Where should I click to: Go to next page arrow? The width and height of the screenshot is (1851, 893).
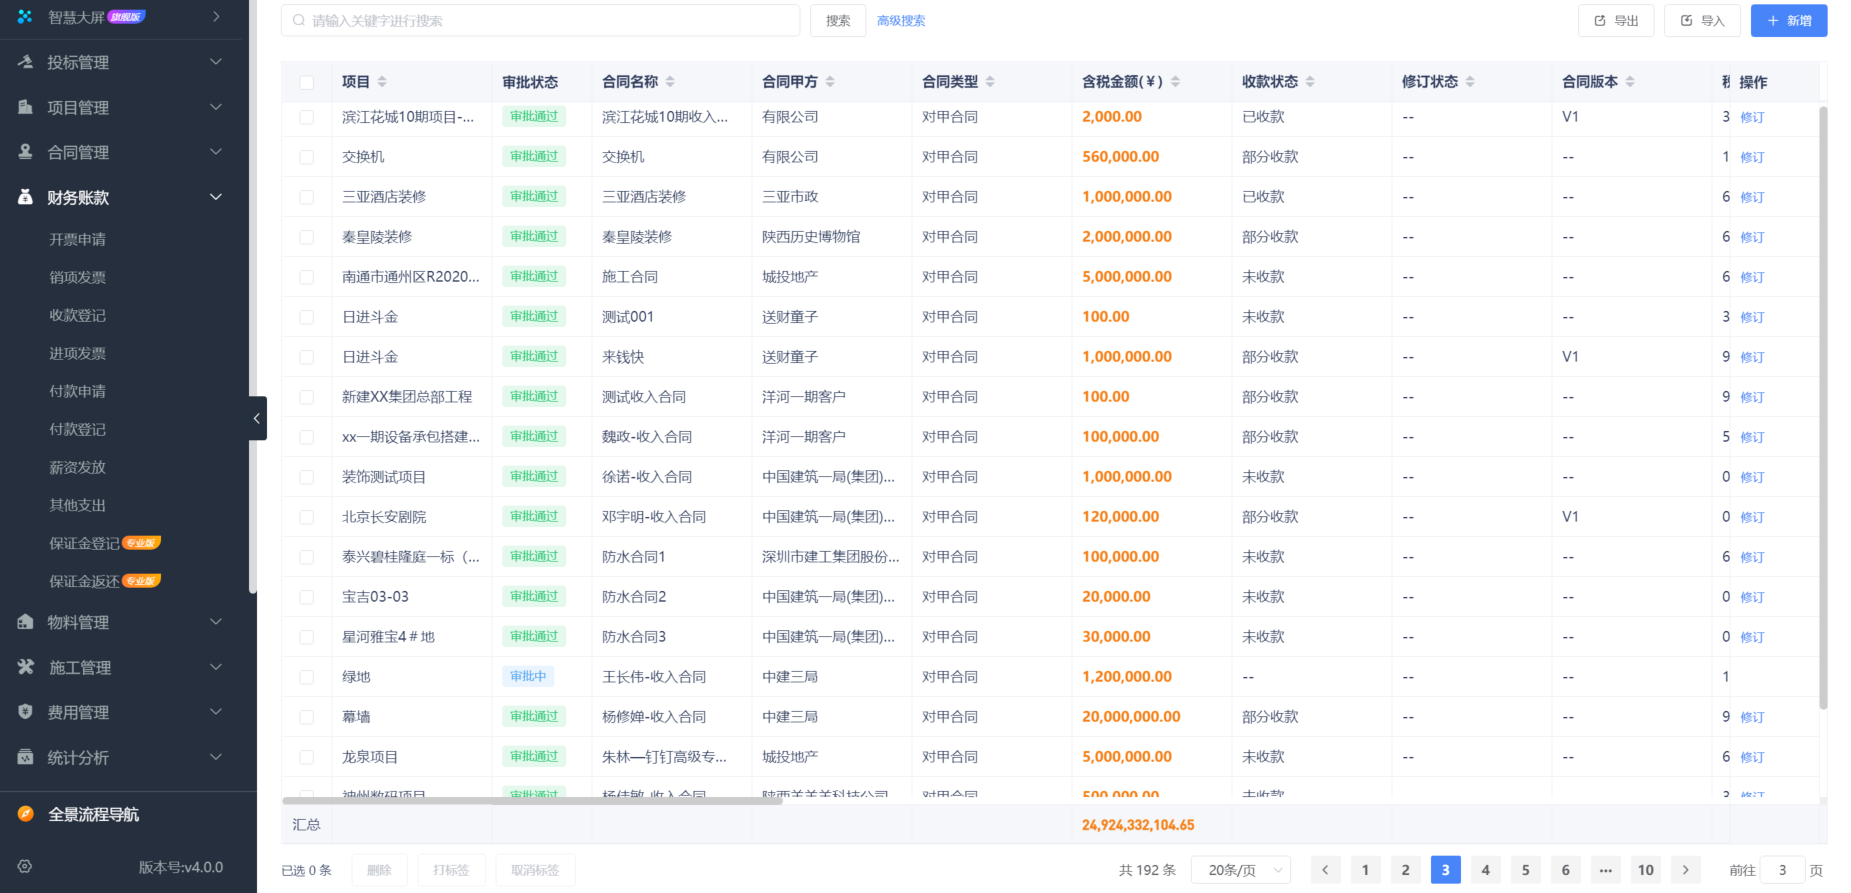[x=1685, y=870]
